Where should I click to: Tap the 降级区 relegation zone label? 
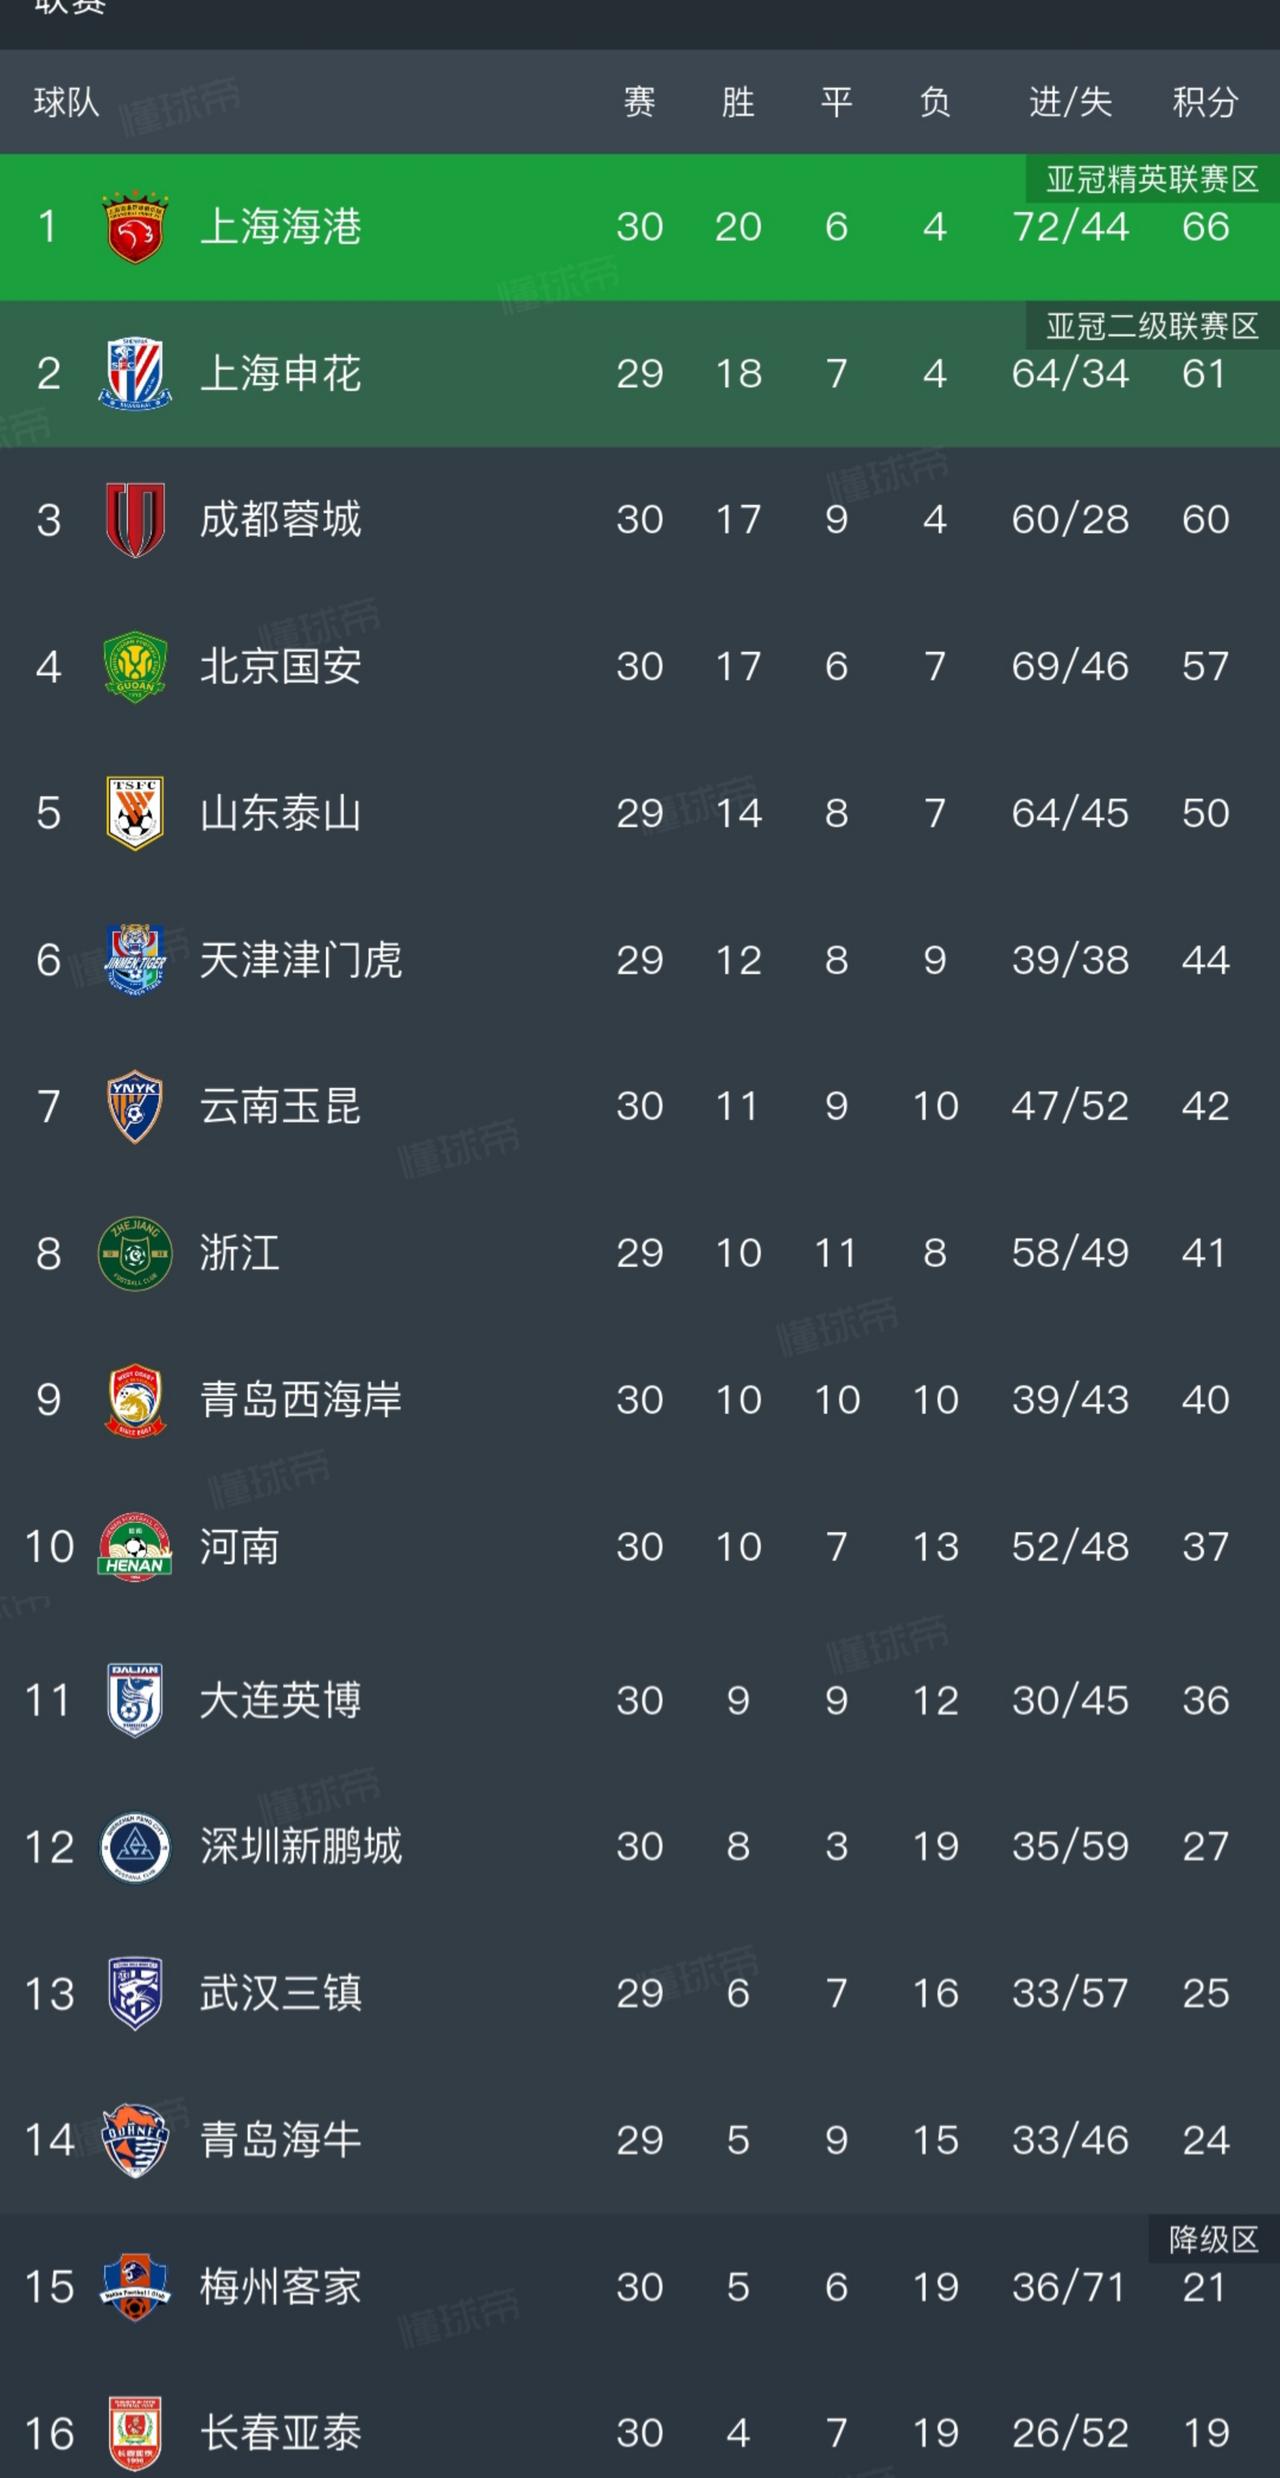1213,2240
